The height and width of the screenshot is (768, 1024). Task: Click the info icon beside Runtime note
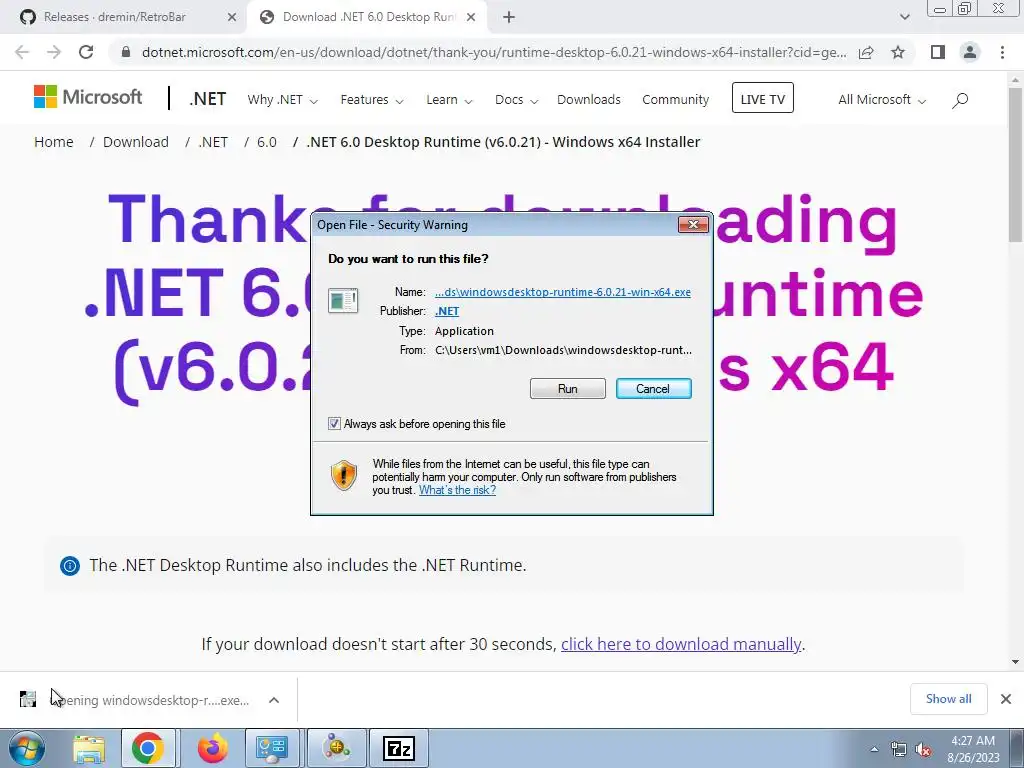tap(70, 566)
